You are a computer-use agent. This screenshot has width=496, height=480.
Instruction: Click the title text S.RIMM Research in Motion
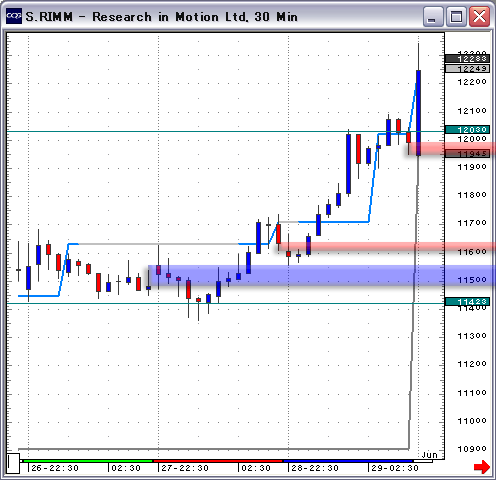click(x=161, y=17)
